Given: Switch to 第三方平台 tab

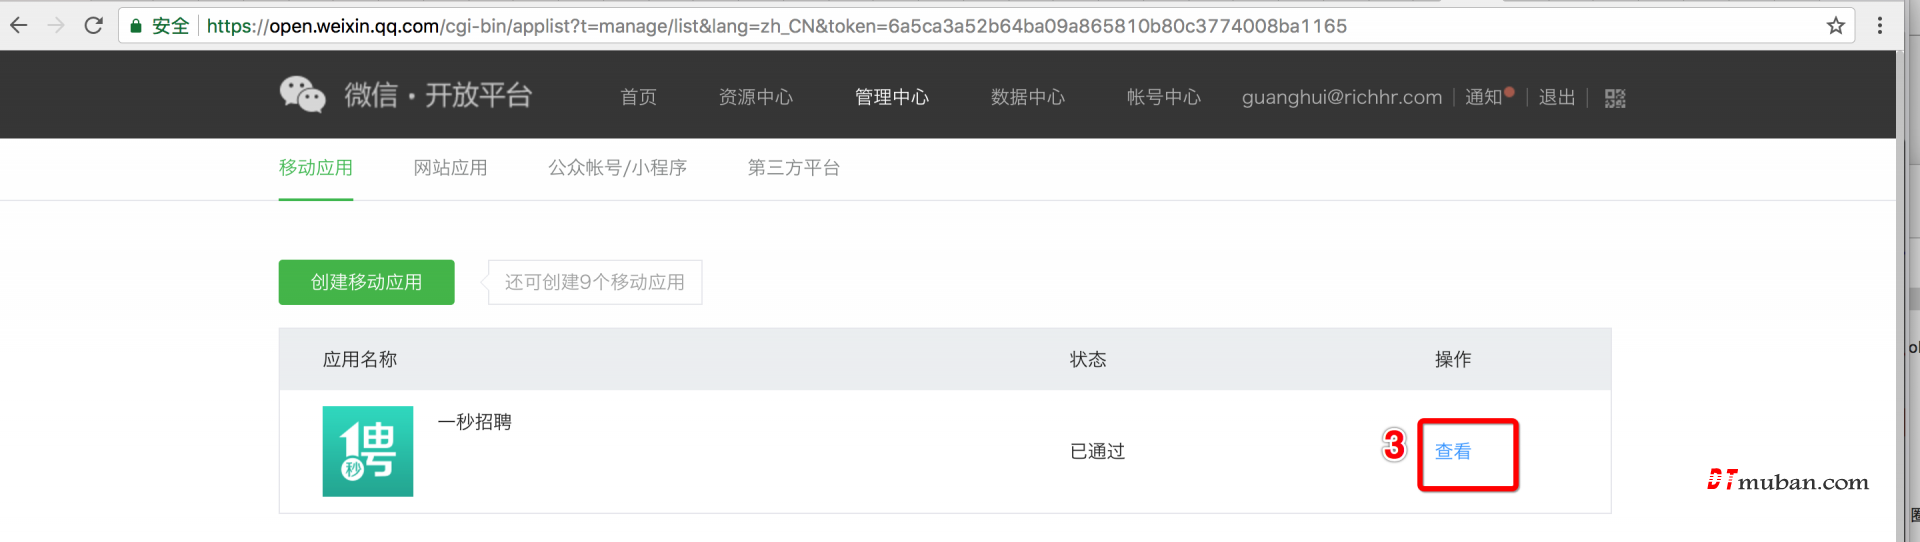Looking at the screenshot, I should coord(793,168).
